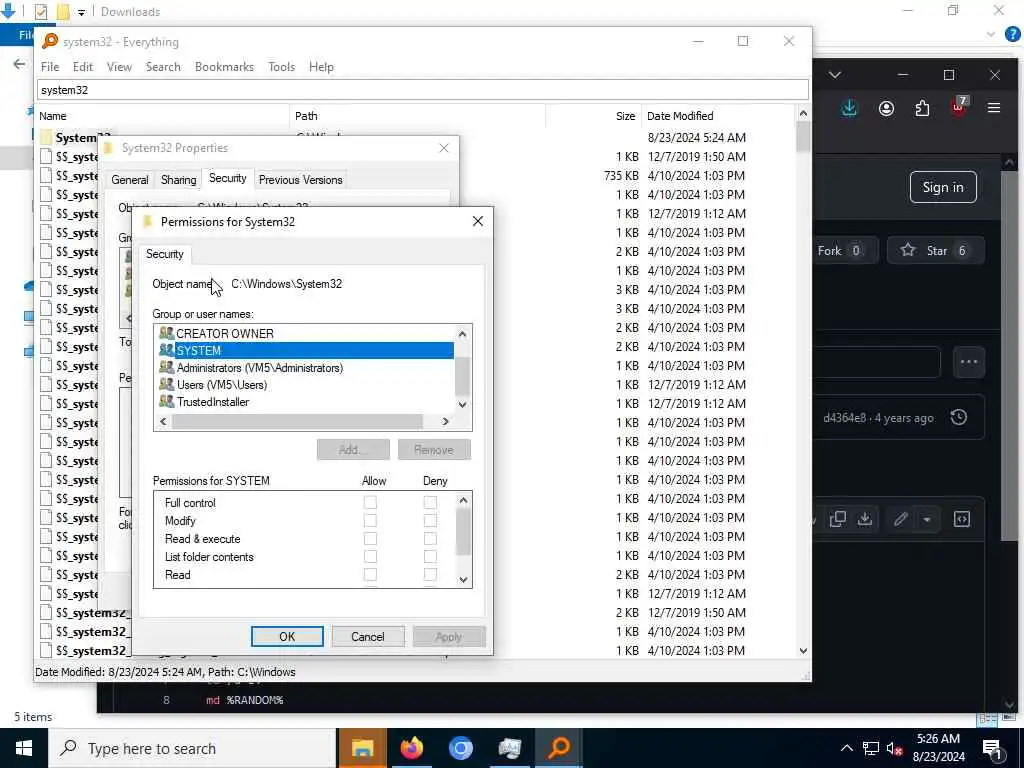The width and height of the screenshot is (1024, 768).
Task: Click the Add... button
Action: pos(353,449)
